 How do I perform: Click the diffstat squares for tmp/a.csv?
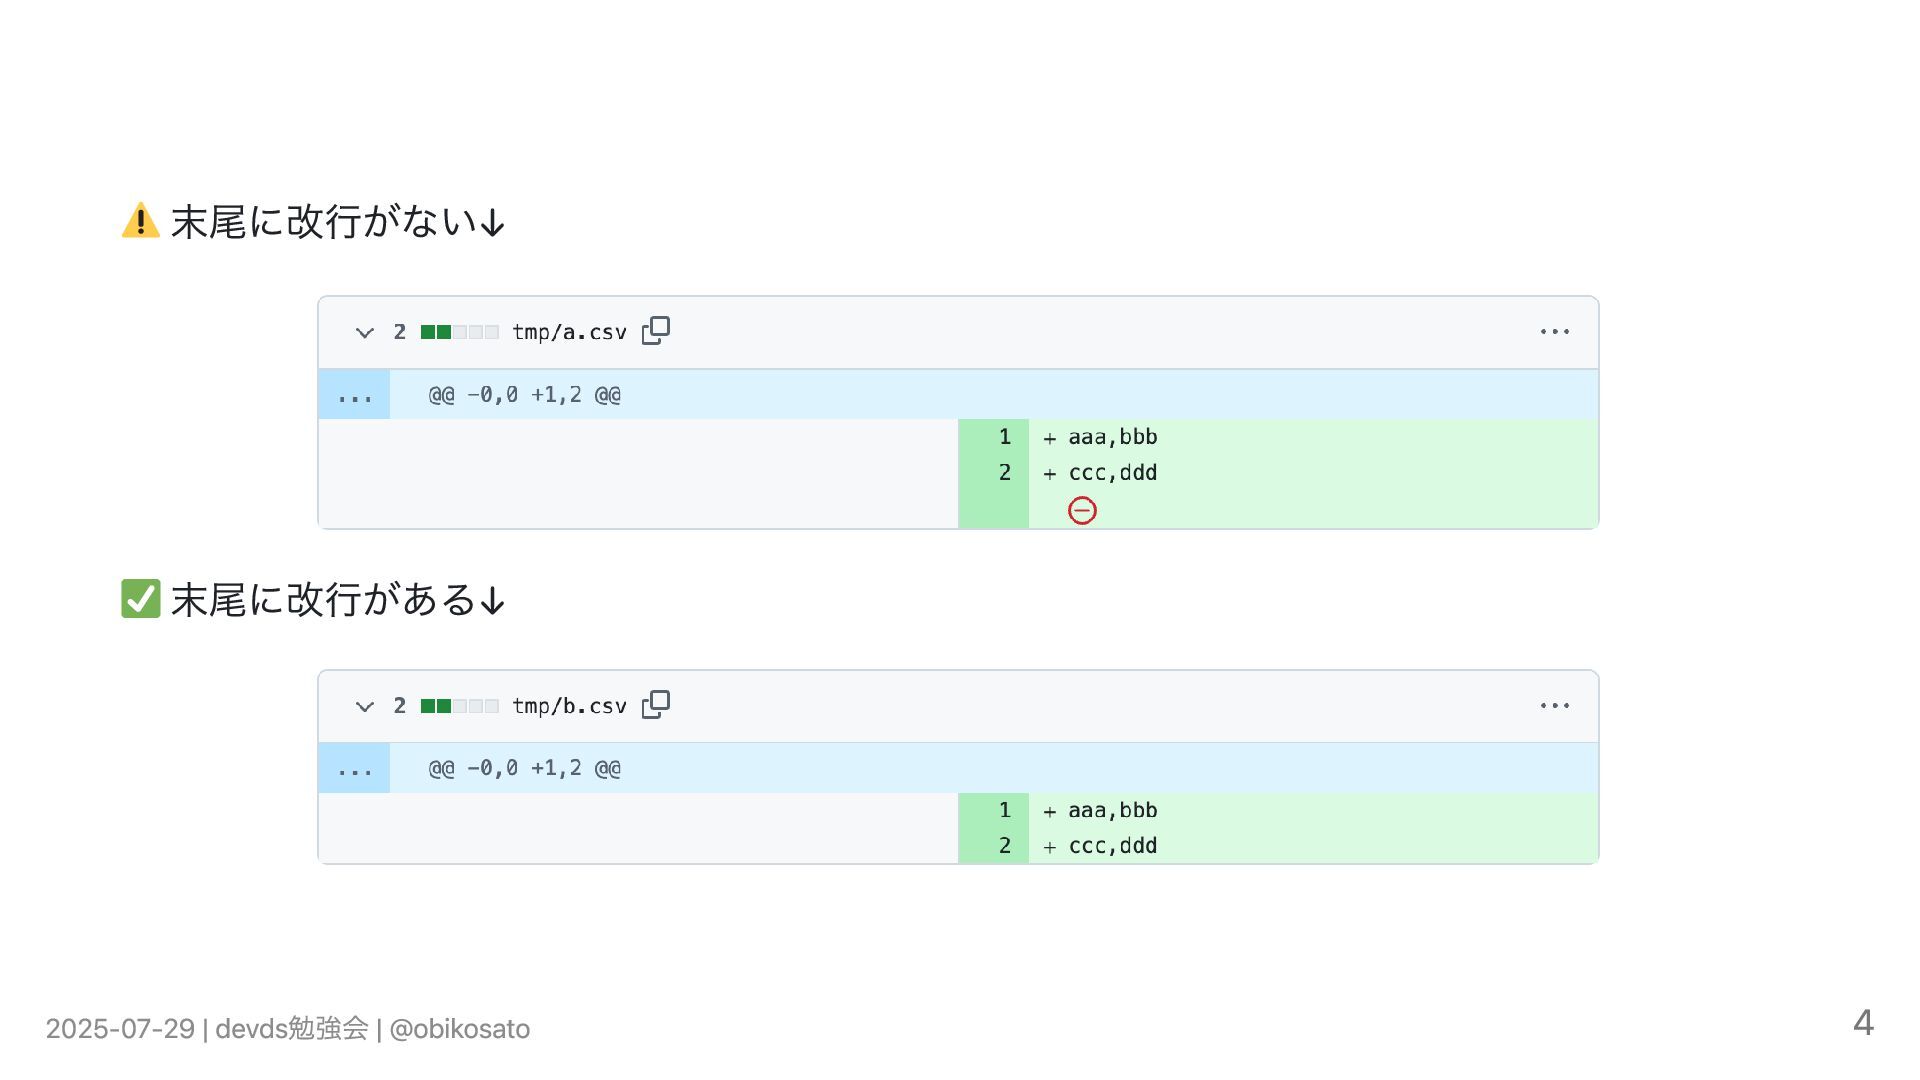460,332
